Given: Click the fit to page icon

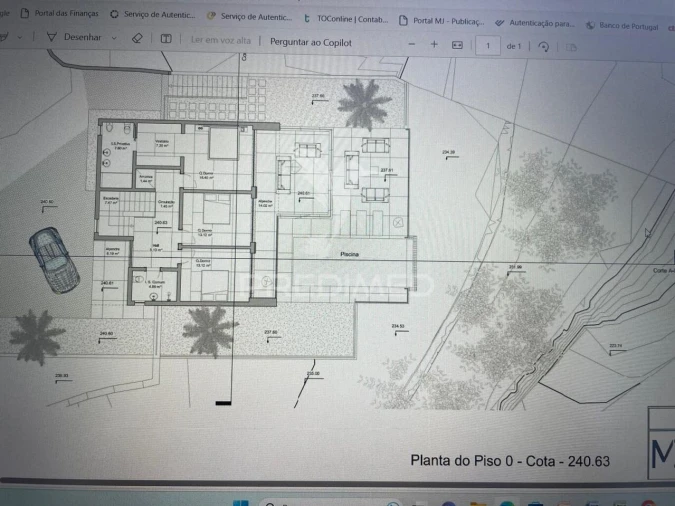Looking at the screenshot, I should pos(458,45).
